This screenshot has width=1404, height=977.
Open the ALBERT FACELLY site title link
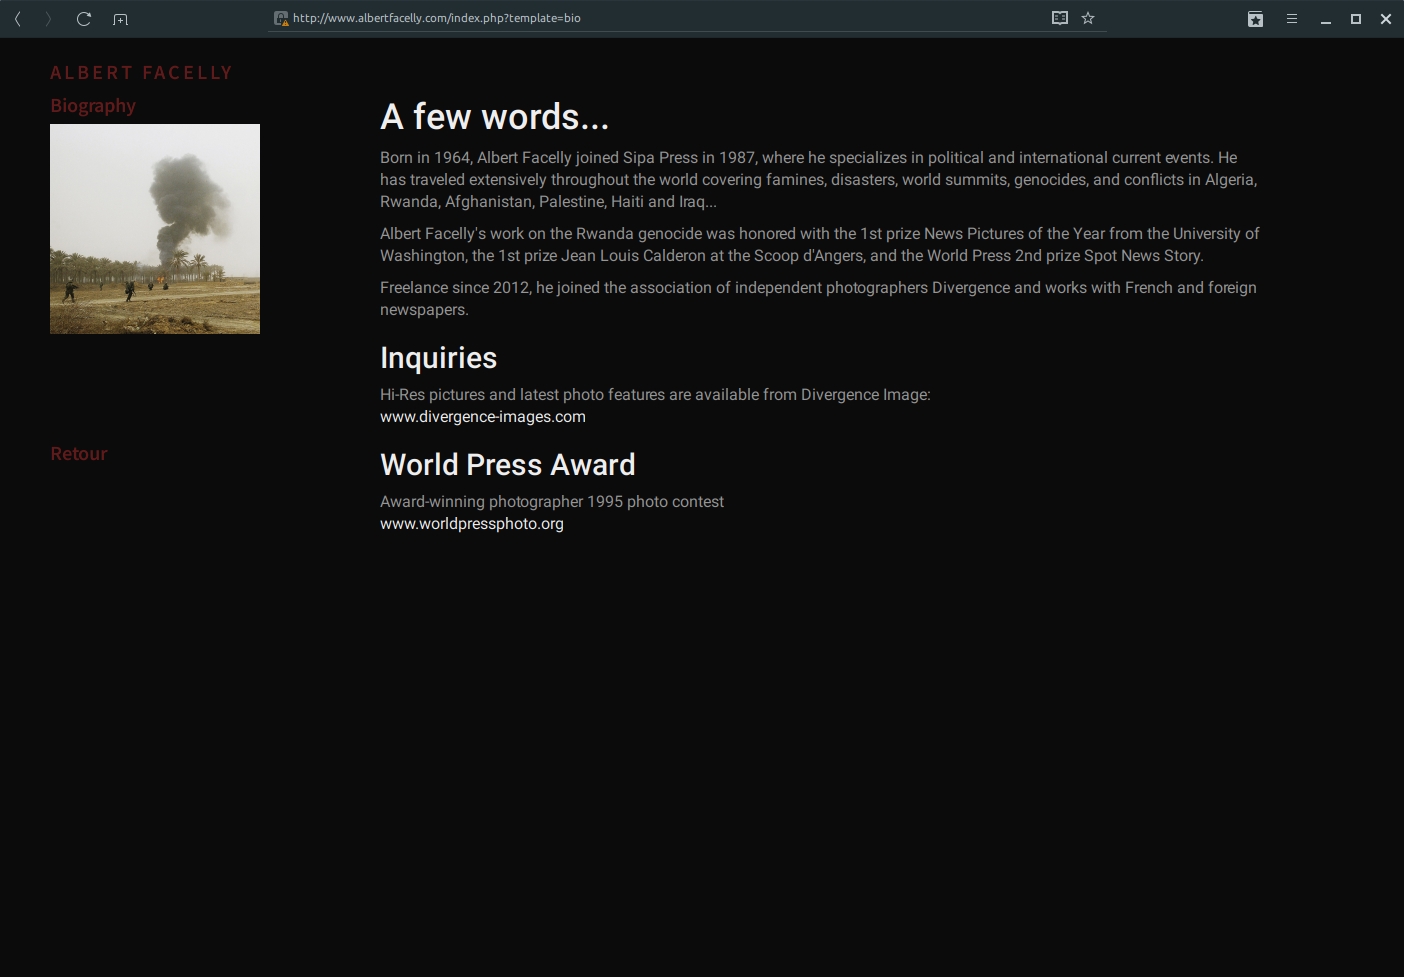coord(141,73)
